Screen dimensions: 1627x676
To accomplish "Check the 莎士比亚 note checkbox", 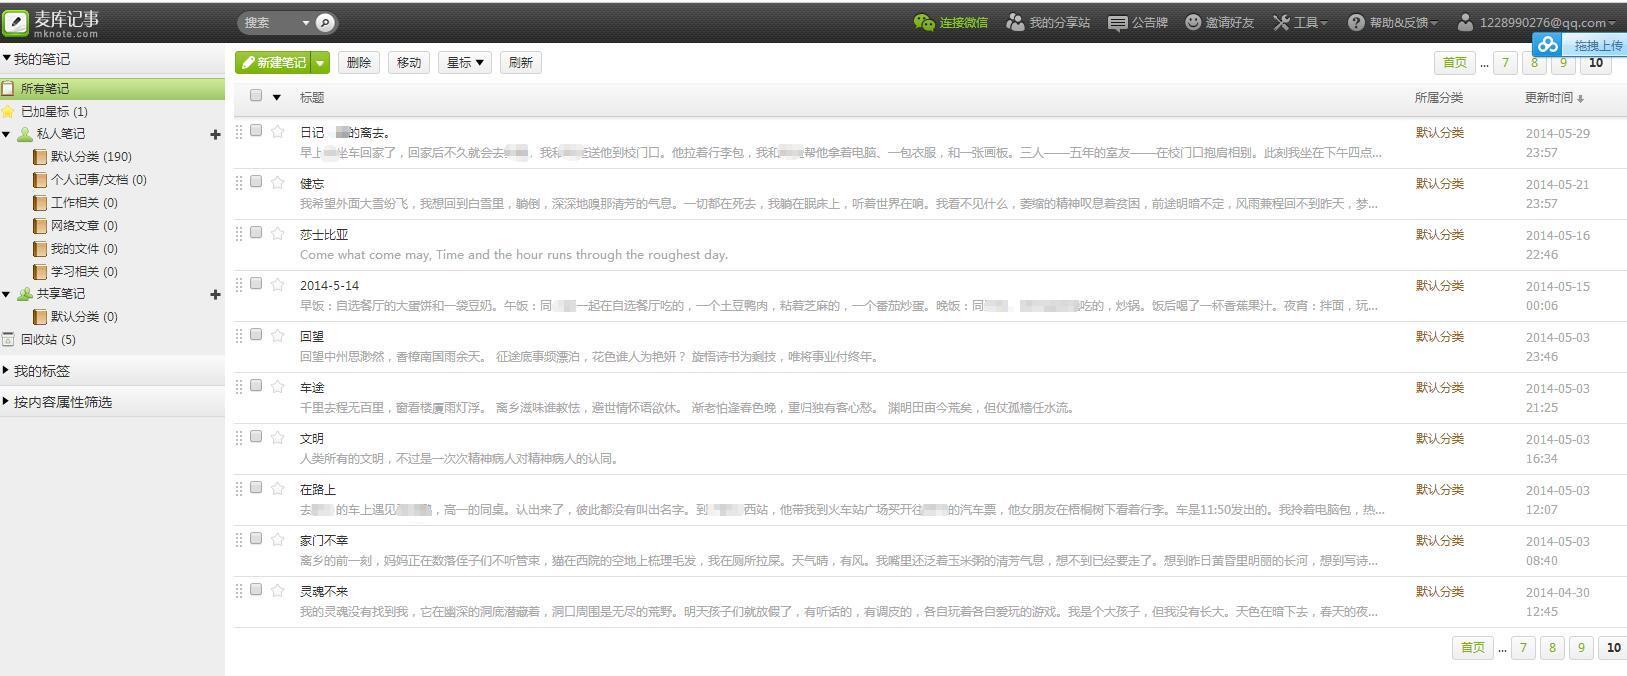I will tap(256, 232).
